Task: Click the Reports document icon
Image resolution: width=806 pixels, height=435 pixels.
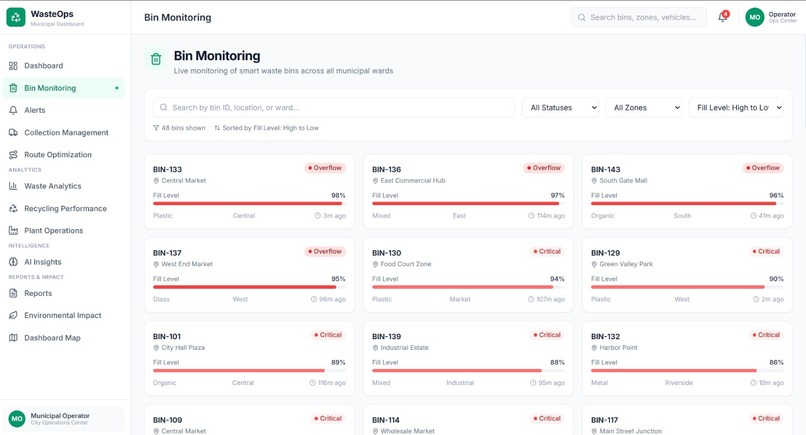Action: pos(13,293)
